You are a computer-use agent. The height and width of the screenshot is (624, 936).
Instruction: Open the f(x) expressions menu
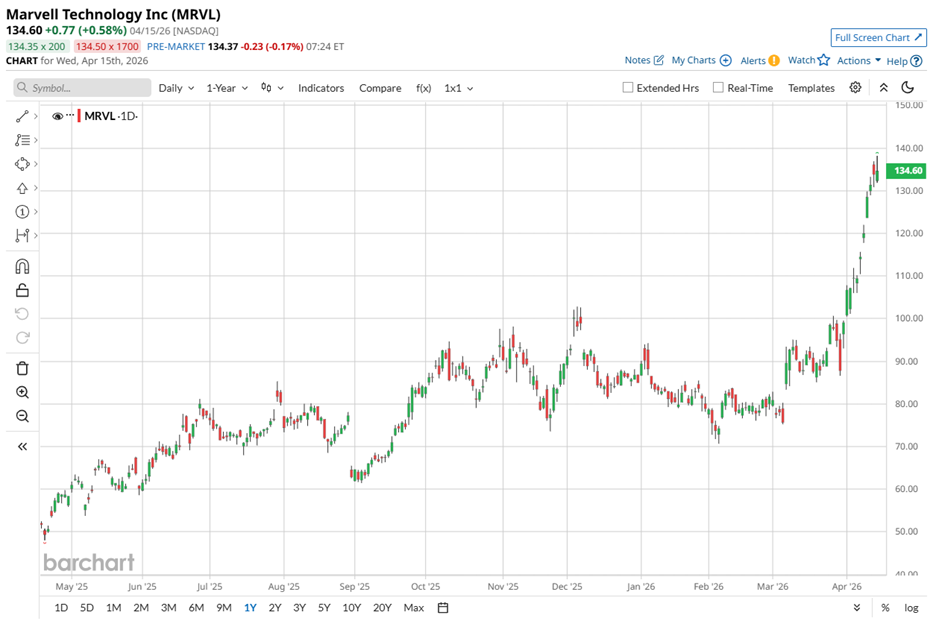tap(423, 88)
